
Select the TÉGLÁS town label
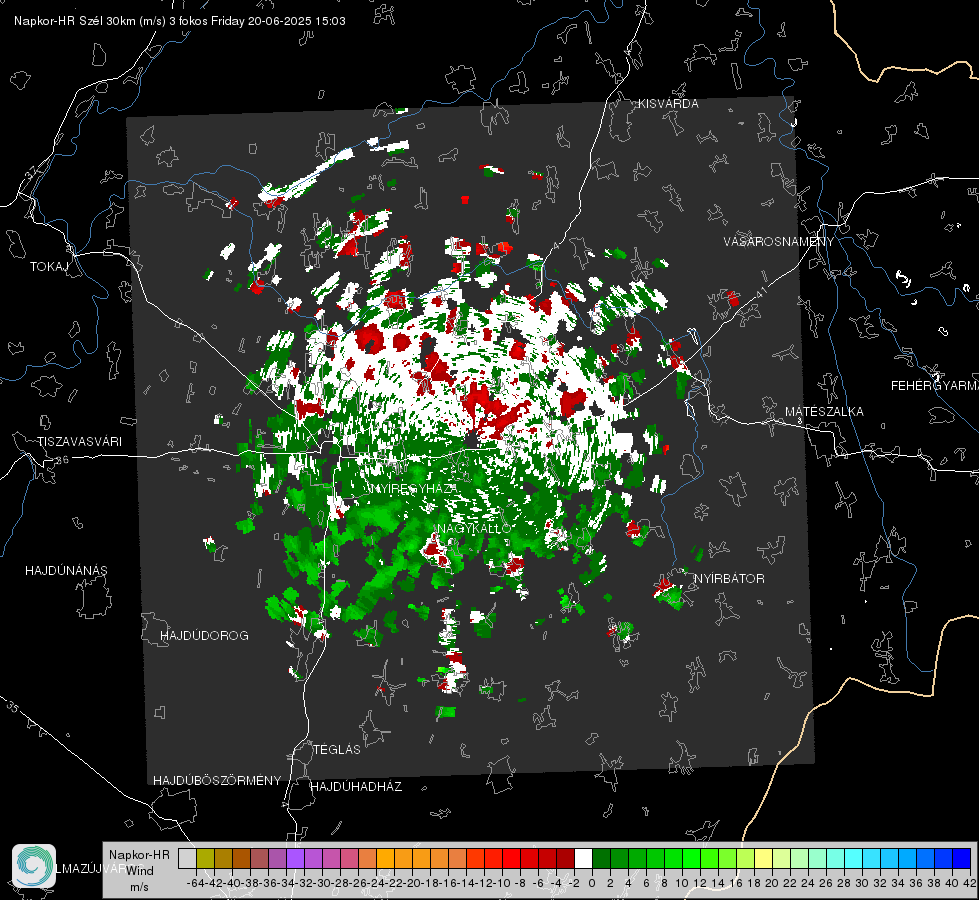pos(337,749)
